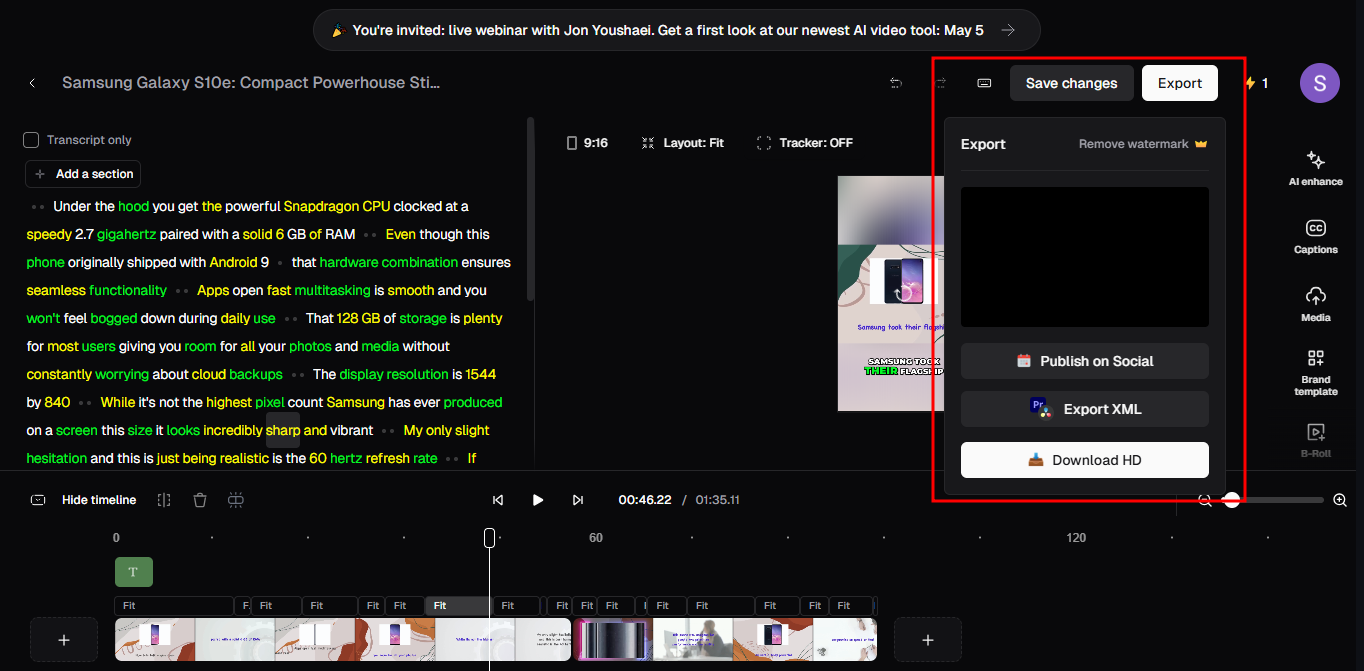Screen dimensions: 1364x671
Task: Tick the Transcript only checkbox
Action: tap(31, 140)
